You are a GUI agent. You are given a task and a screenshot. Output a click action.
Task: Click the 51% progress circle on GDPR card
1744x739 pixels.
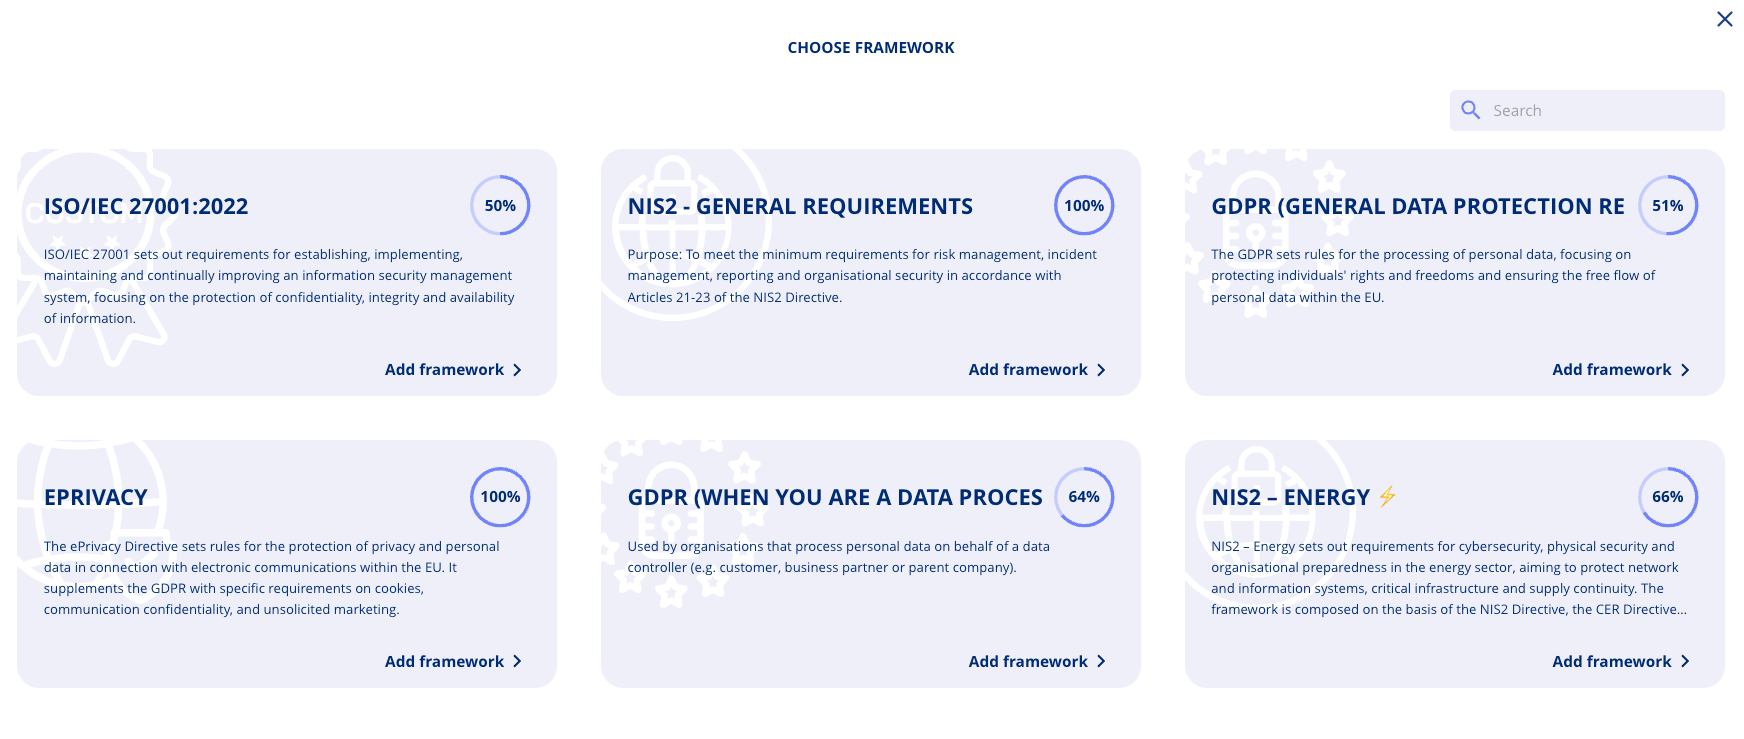pyautogui.click(x=1668, y=205)
